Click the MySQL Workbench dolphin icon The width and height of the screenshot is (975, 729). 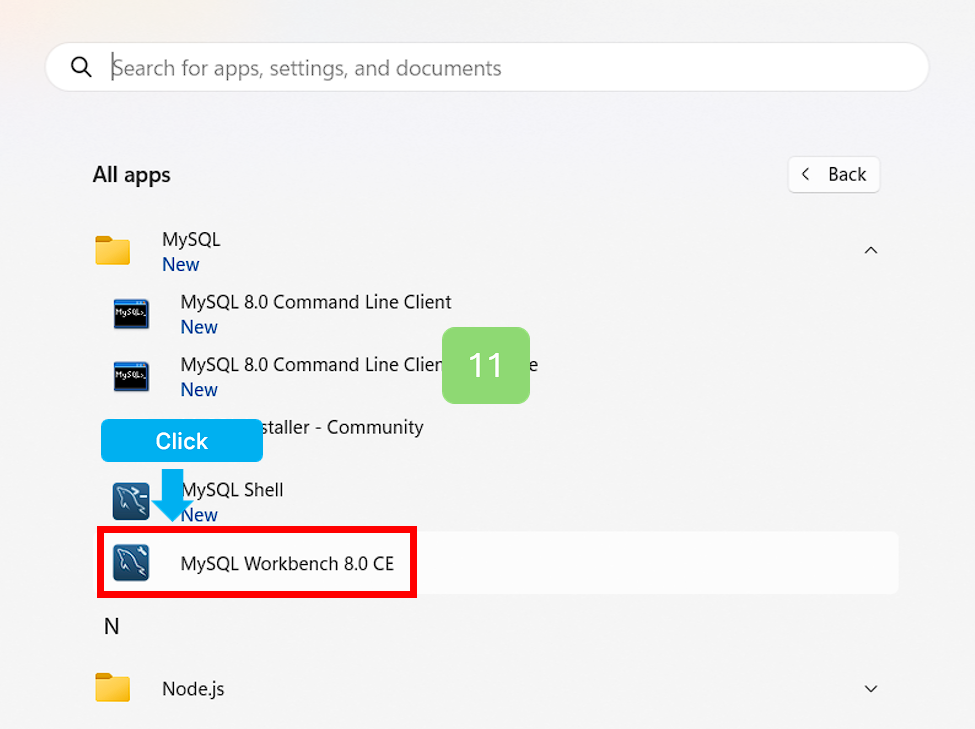click(131, 562)
